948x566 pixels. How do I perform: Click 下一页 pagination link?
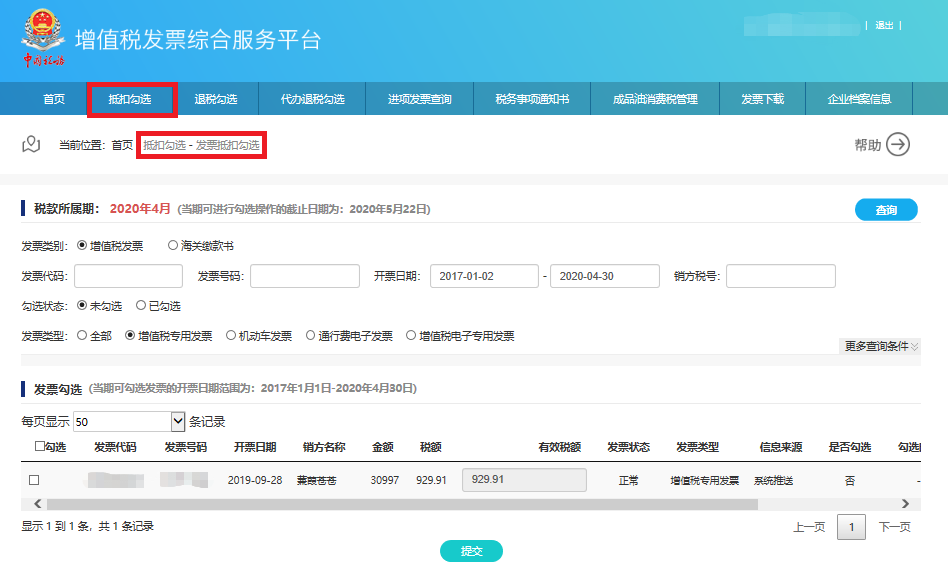(x=894, y=527)
